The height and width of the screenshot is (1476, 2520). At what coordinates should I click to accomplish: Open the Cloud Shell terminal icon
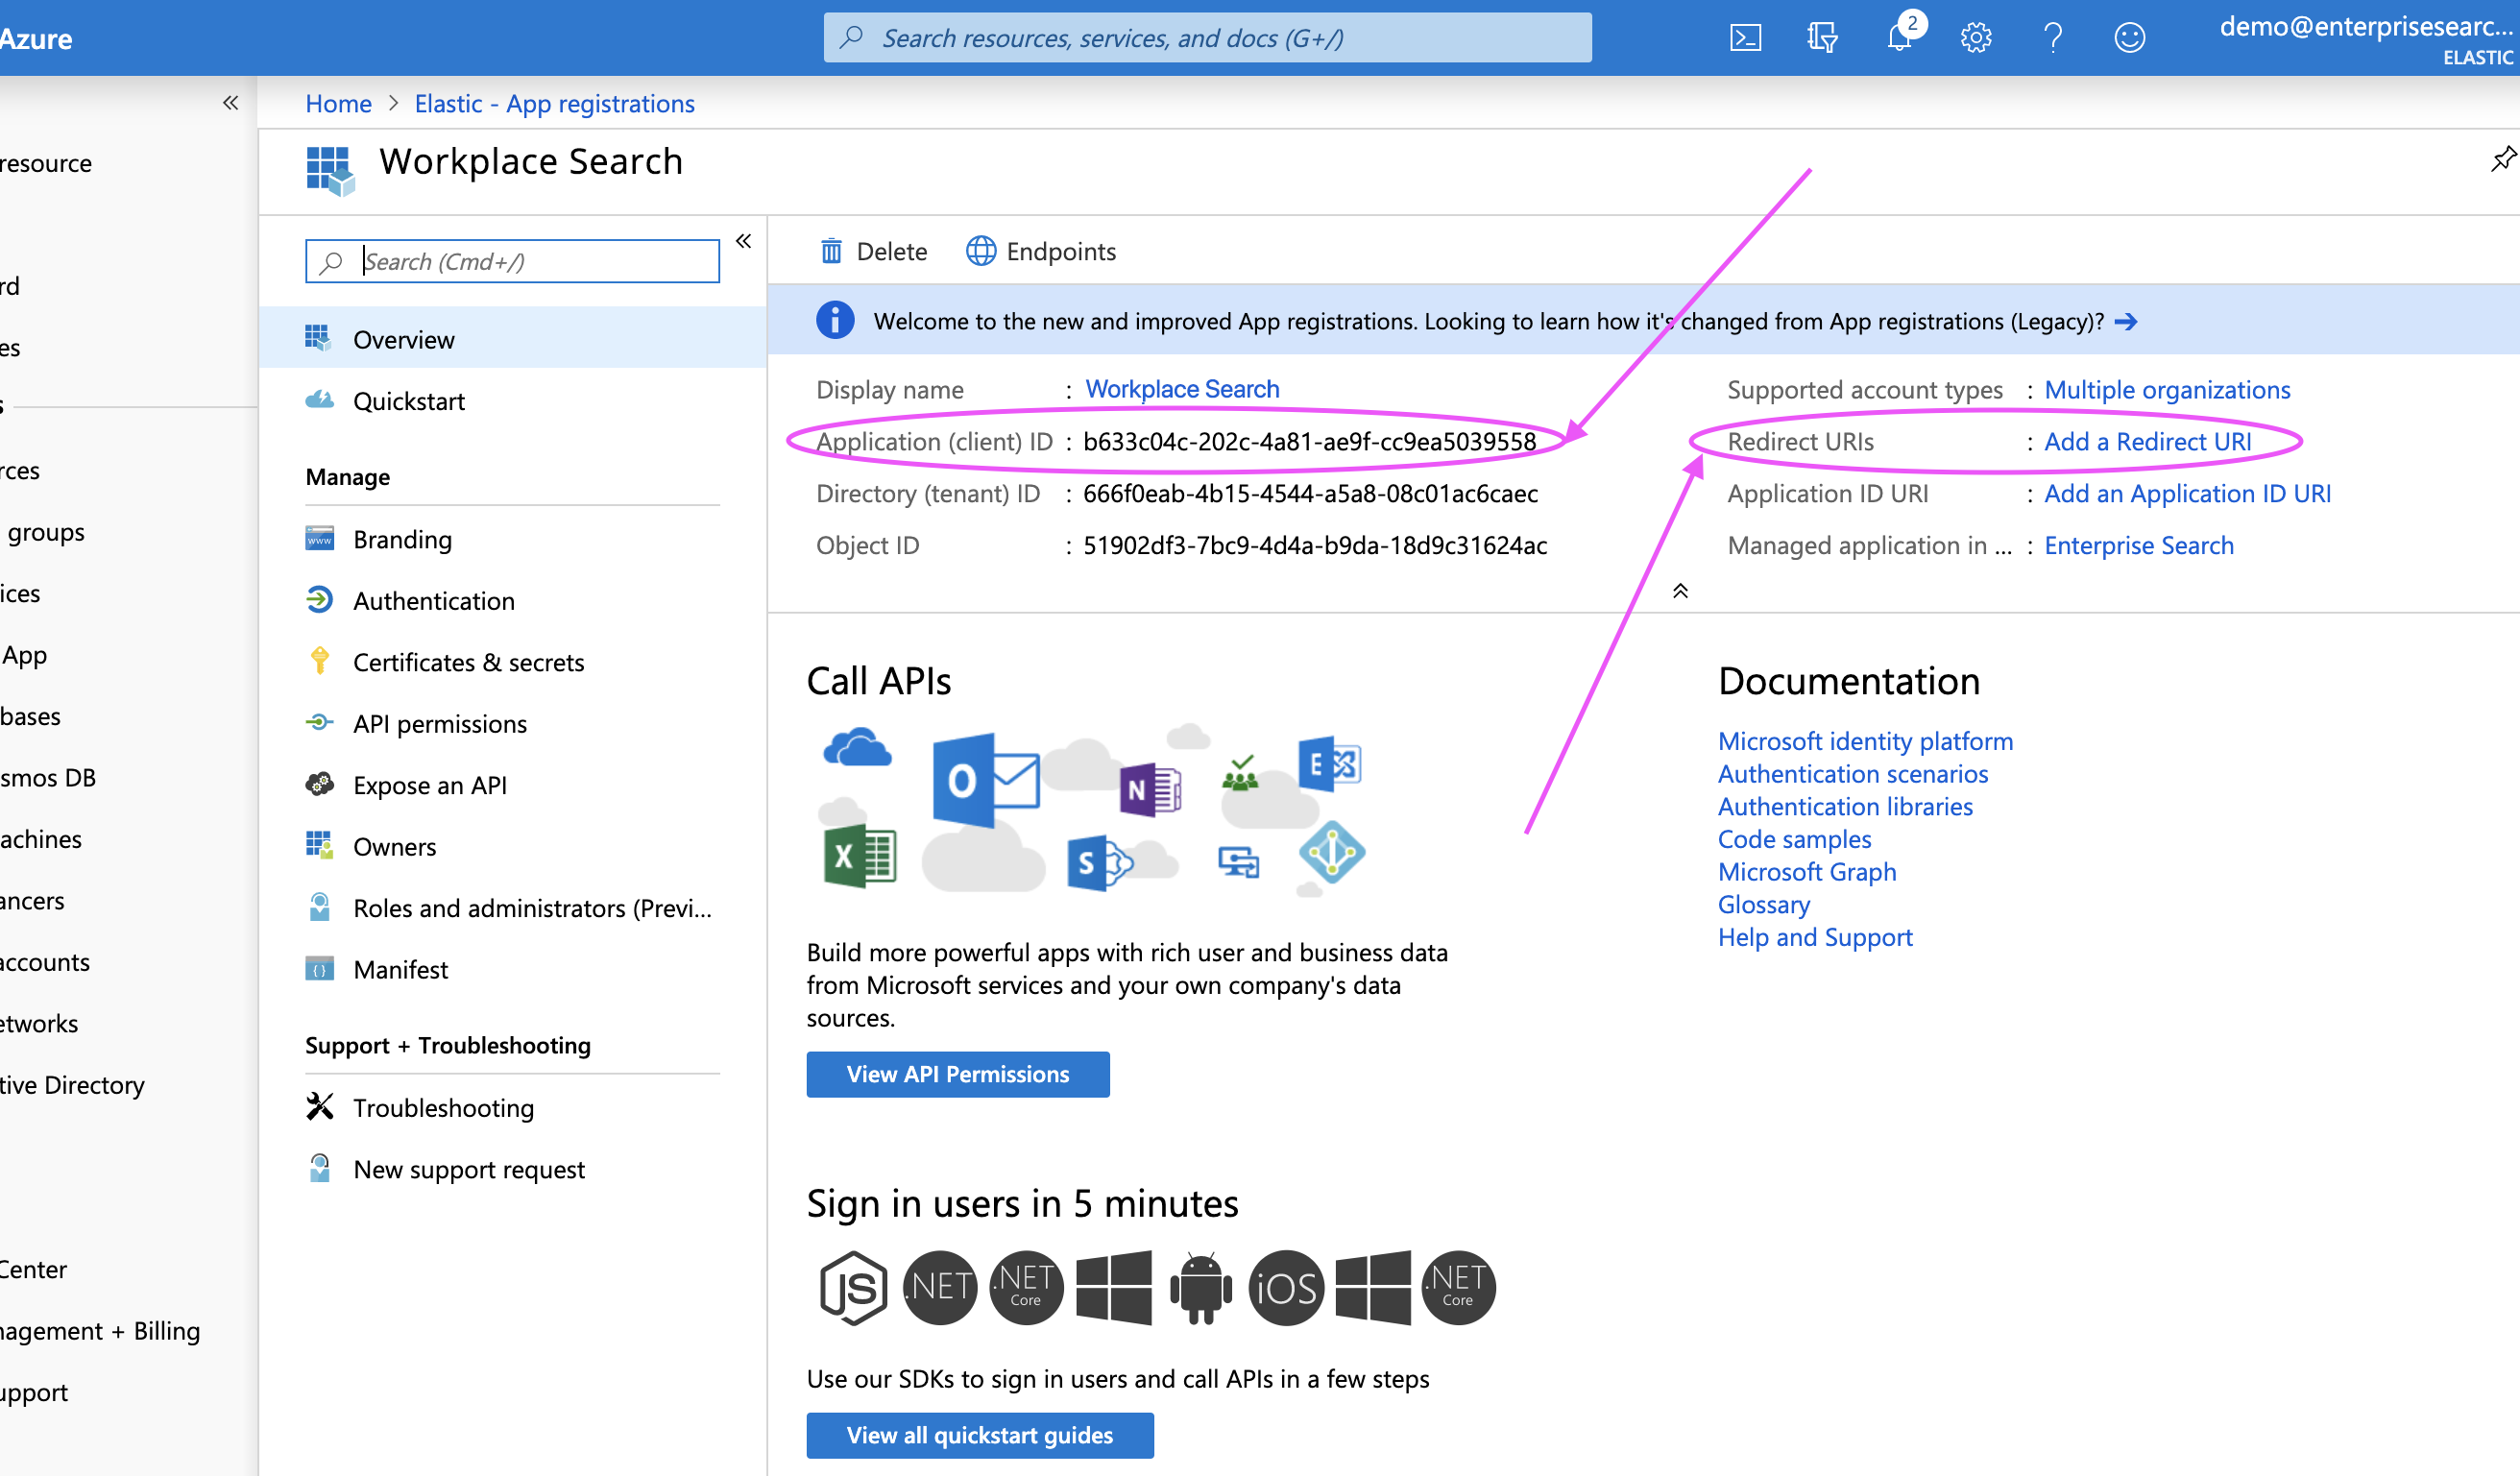pyautogui.click(x=1745, y=38)
